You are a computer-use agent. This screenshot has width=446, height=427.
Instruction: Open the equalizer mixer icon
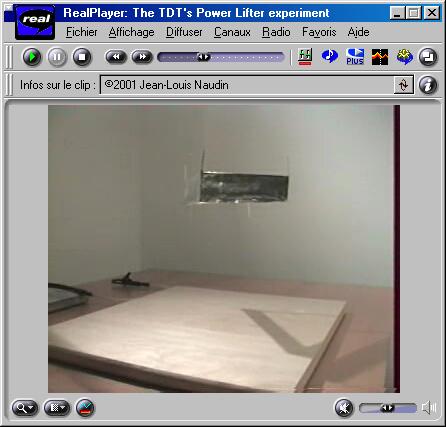(x=305, y=57)
